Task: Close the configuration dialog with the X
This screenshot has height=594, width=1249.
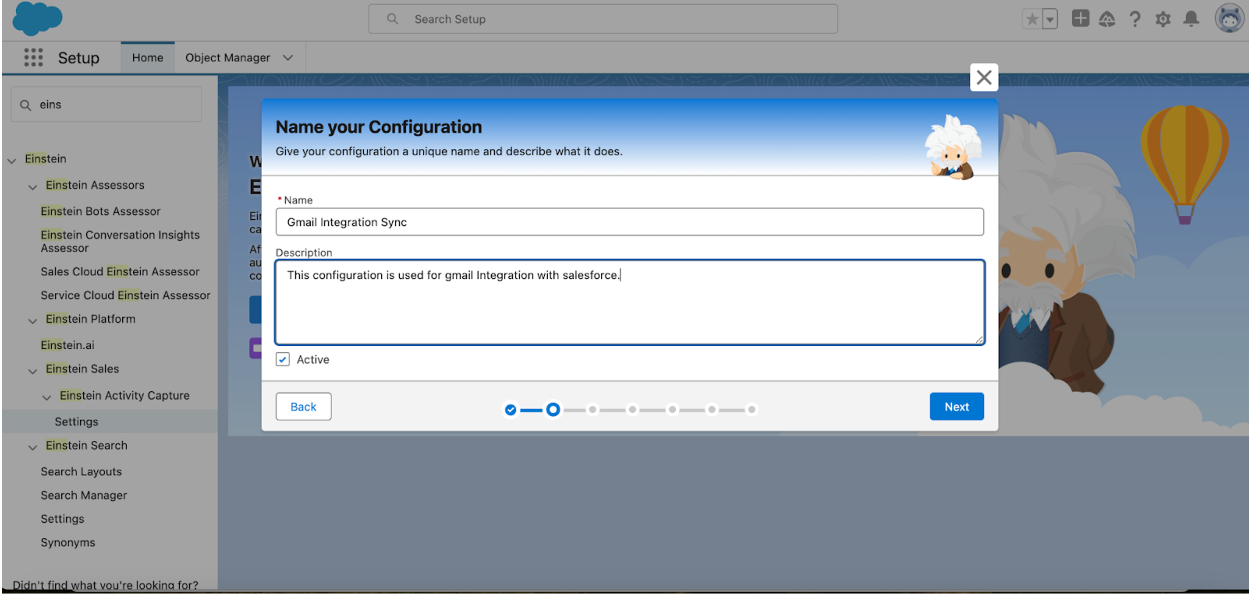Action: pyautogui.click(x=984, y=77)
